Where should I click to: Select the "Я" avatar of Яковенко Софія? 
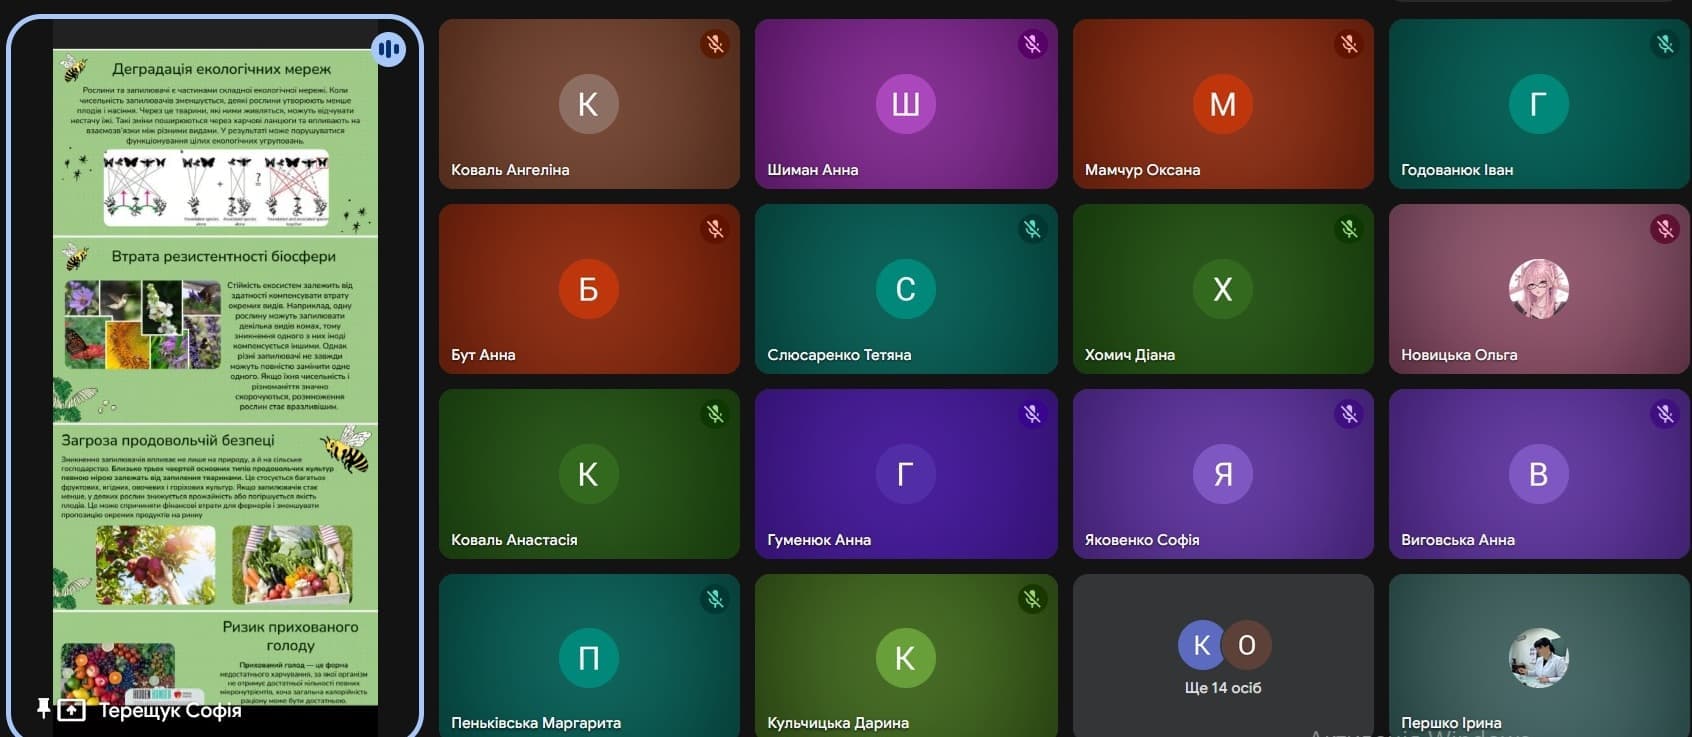click(1223, 474)
